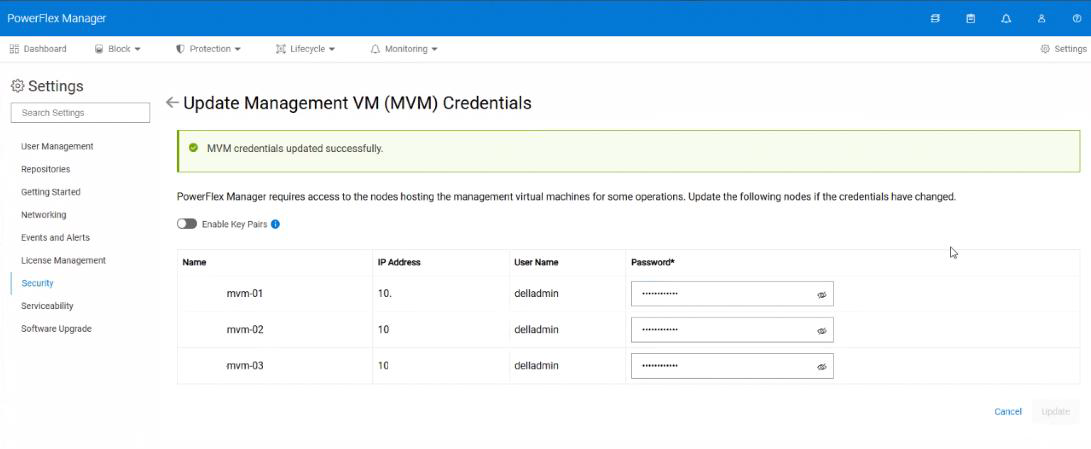Click the back arrow beside Update Management VM

click(x=172, y=103)
